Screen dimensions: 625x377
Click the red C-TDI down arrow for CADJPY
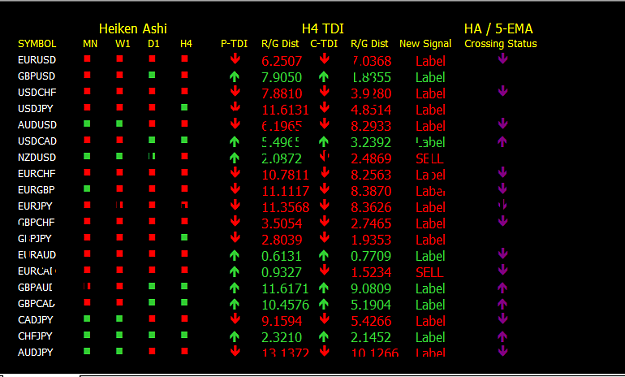pos(324,319)
